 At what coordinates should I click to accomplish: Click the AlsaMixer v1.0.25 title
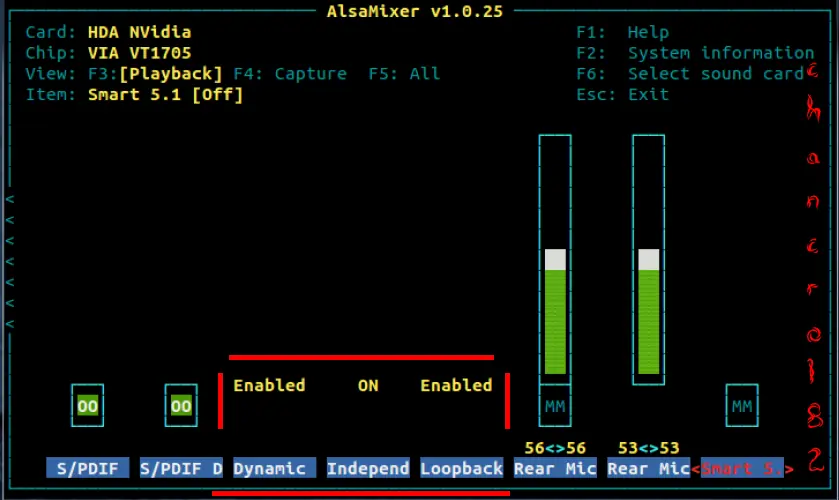(x=415, y=11)
